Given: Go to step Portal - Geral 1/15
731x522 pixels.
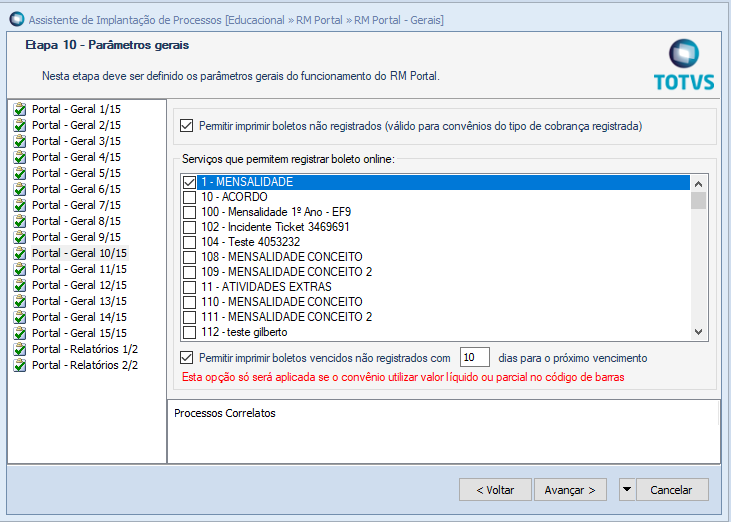Looking at the screenshot, I should 76,110.
